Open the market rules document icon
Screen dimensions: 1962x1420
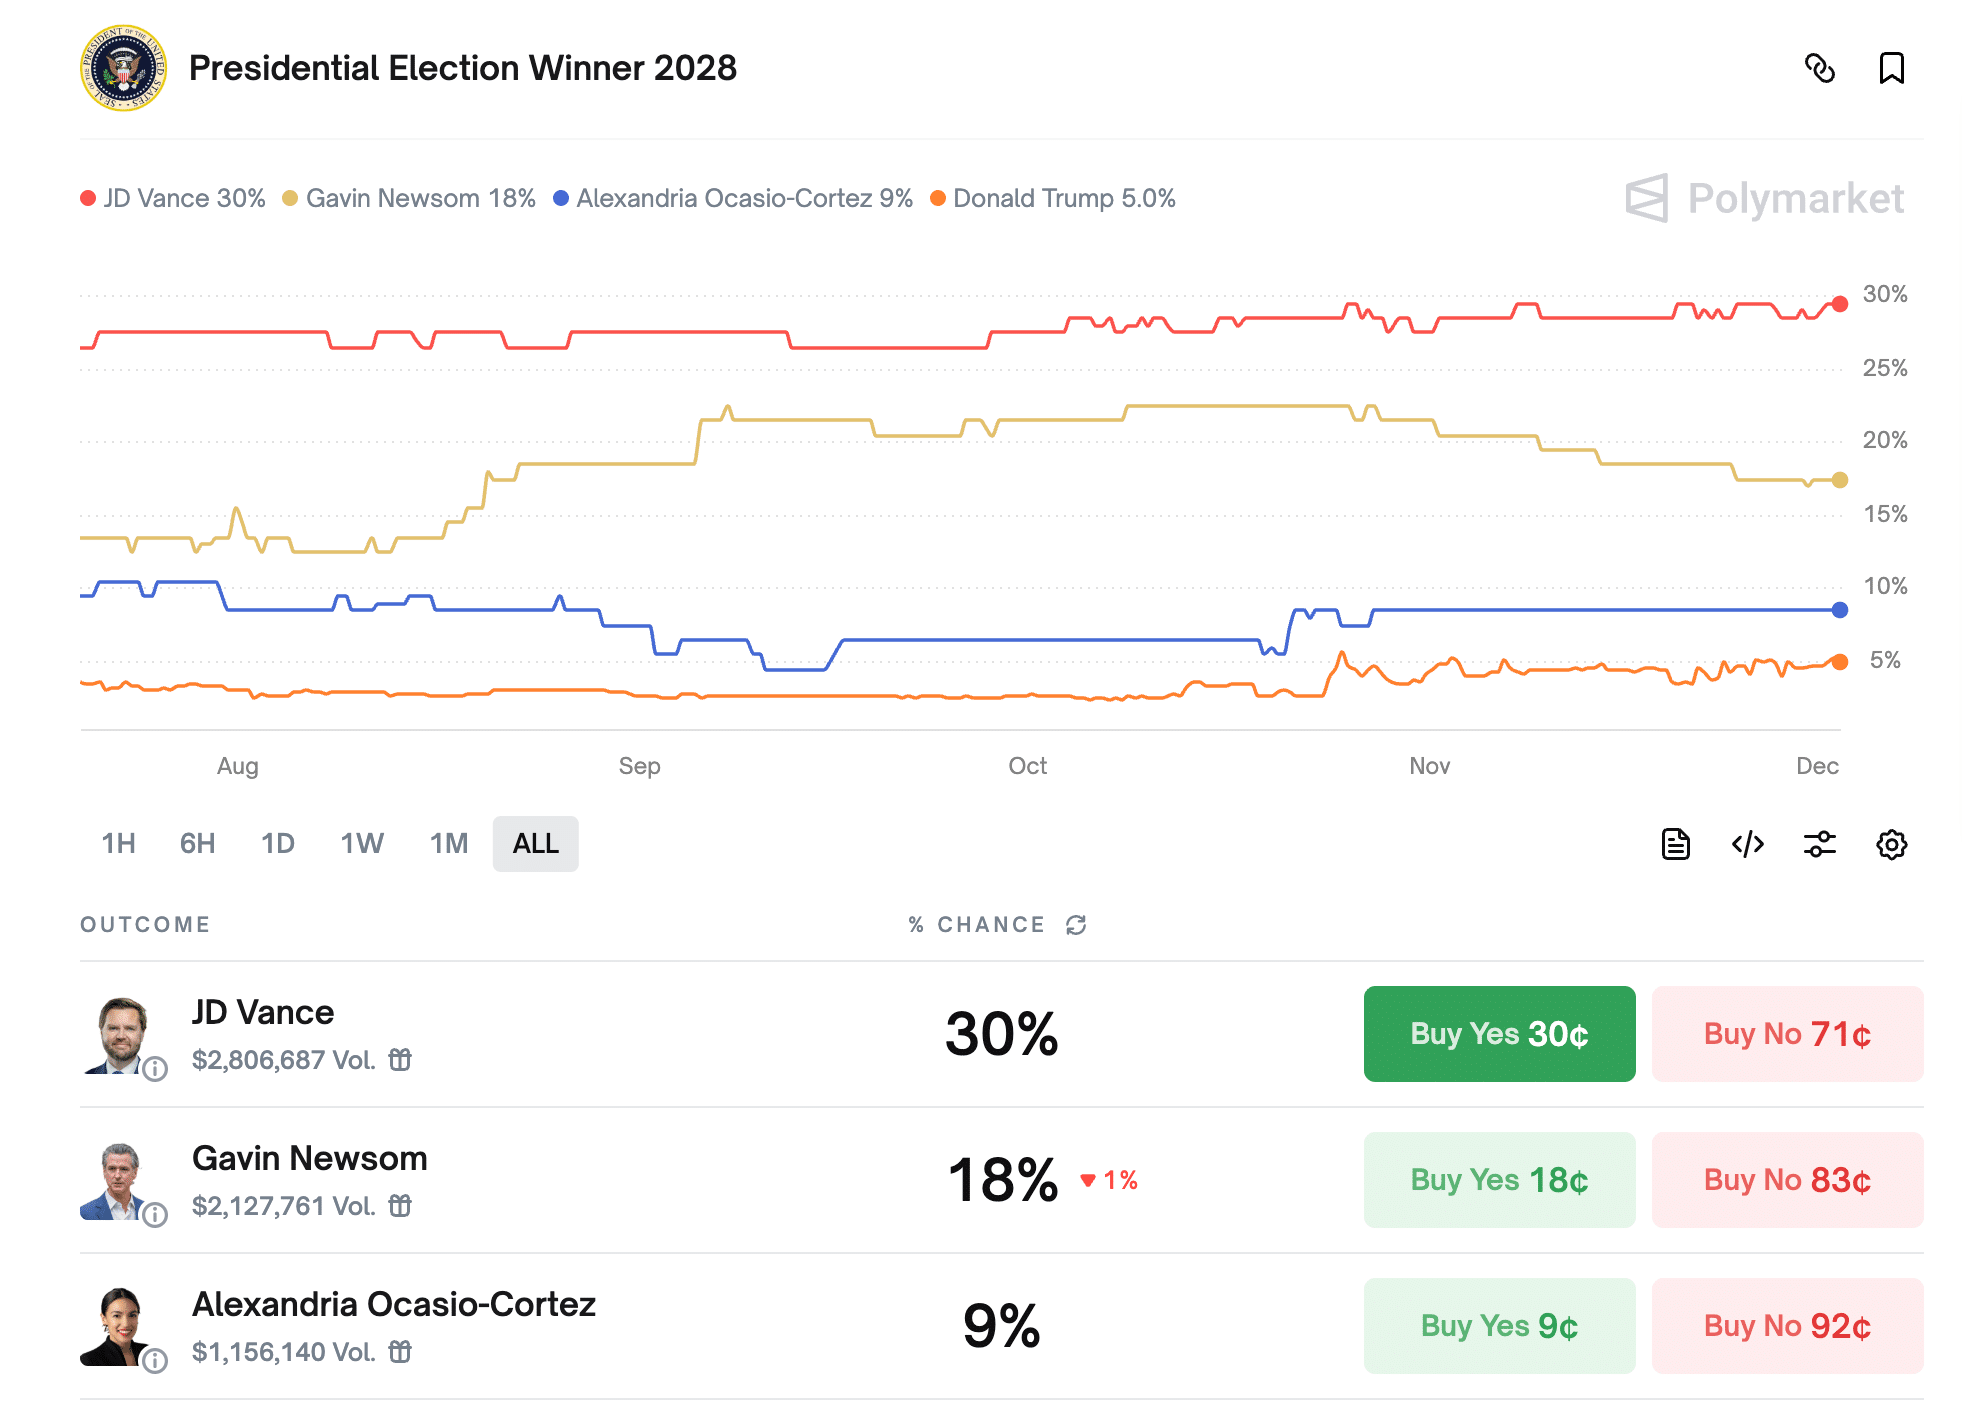point(1675,843)
